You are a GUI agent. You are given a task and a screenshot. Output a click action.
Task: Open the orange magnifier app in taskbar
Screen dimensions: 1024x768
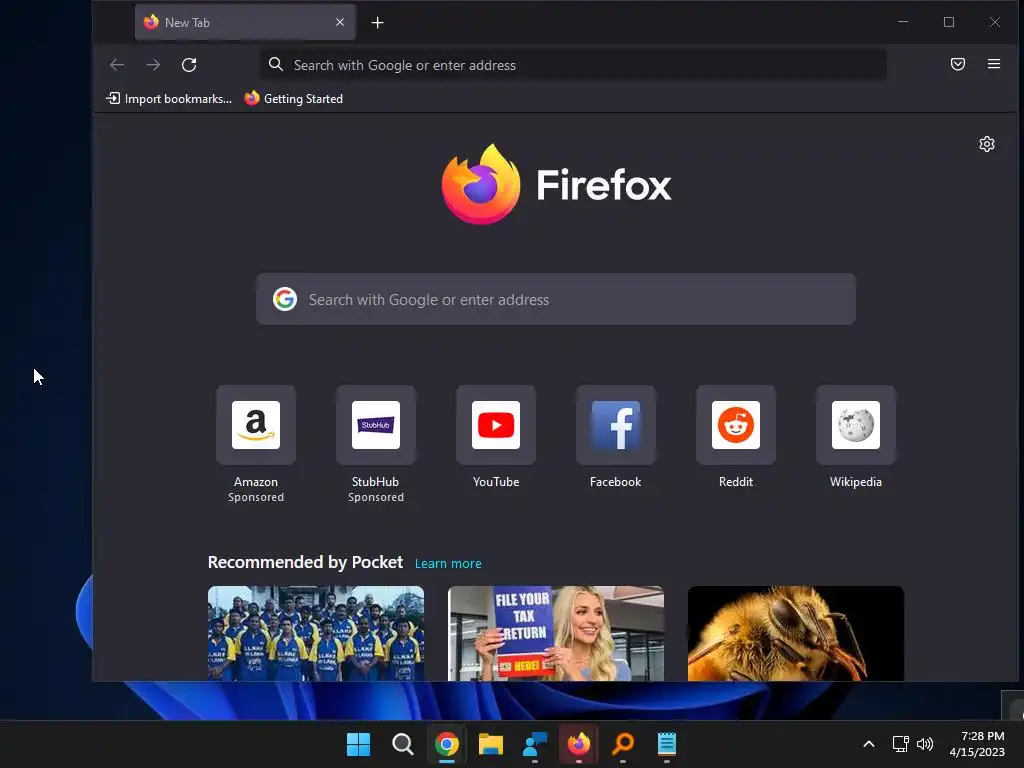click(622, 744)
